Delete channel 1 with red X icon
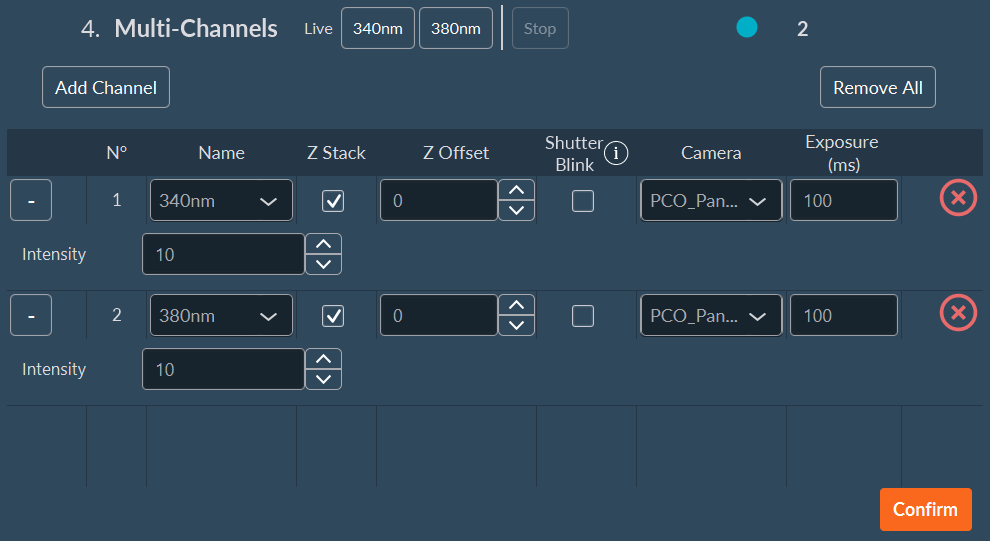 click(958, 199)
